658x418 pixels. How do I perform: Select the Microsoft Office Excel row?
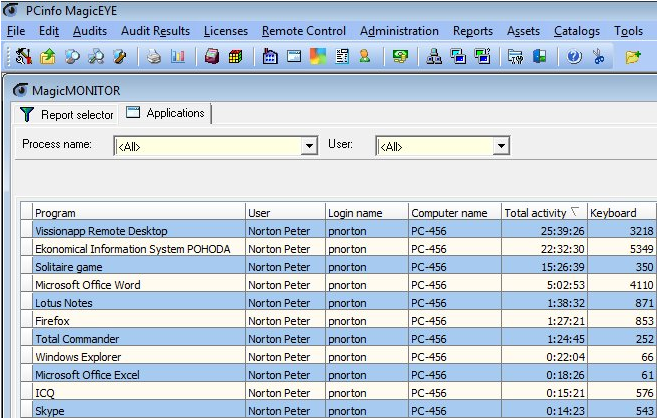(x=338, y=375)
